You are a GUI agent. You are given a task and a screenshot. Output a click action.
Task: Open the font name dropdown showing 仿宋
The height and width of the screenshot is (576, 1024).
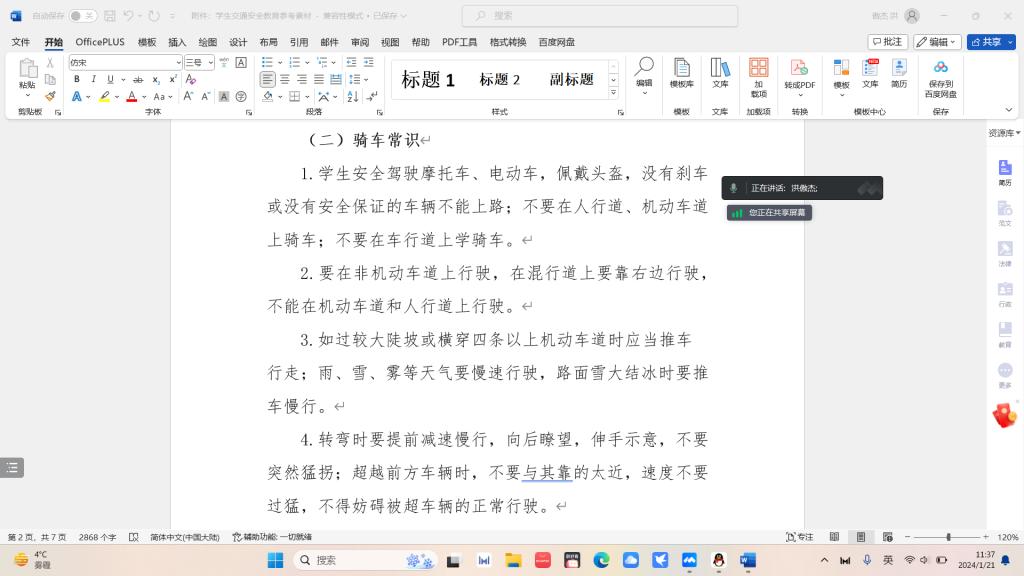tap(125, 62)
